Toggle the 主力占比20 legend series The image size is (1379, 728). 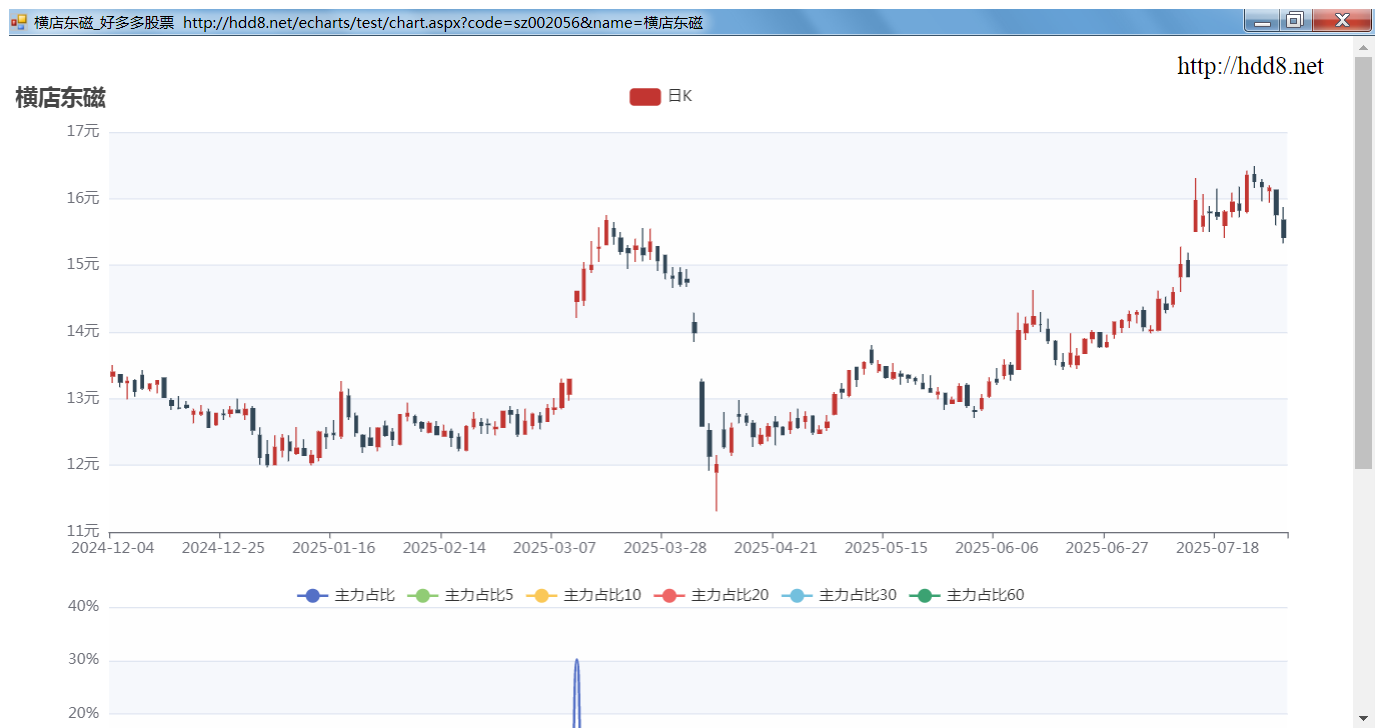pos(711,595)
